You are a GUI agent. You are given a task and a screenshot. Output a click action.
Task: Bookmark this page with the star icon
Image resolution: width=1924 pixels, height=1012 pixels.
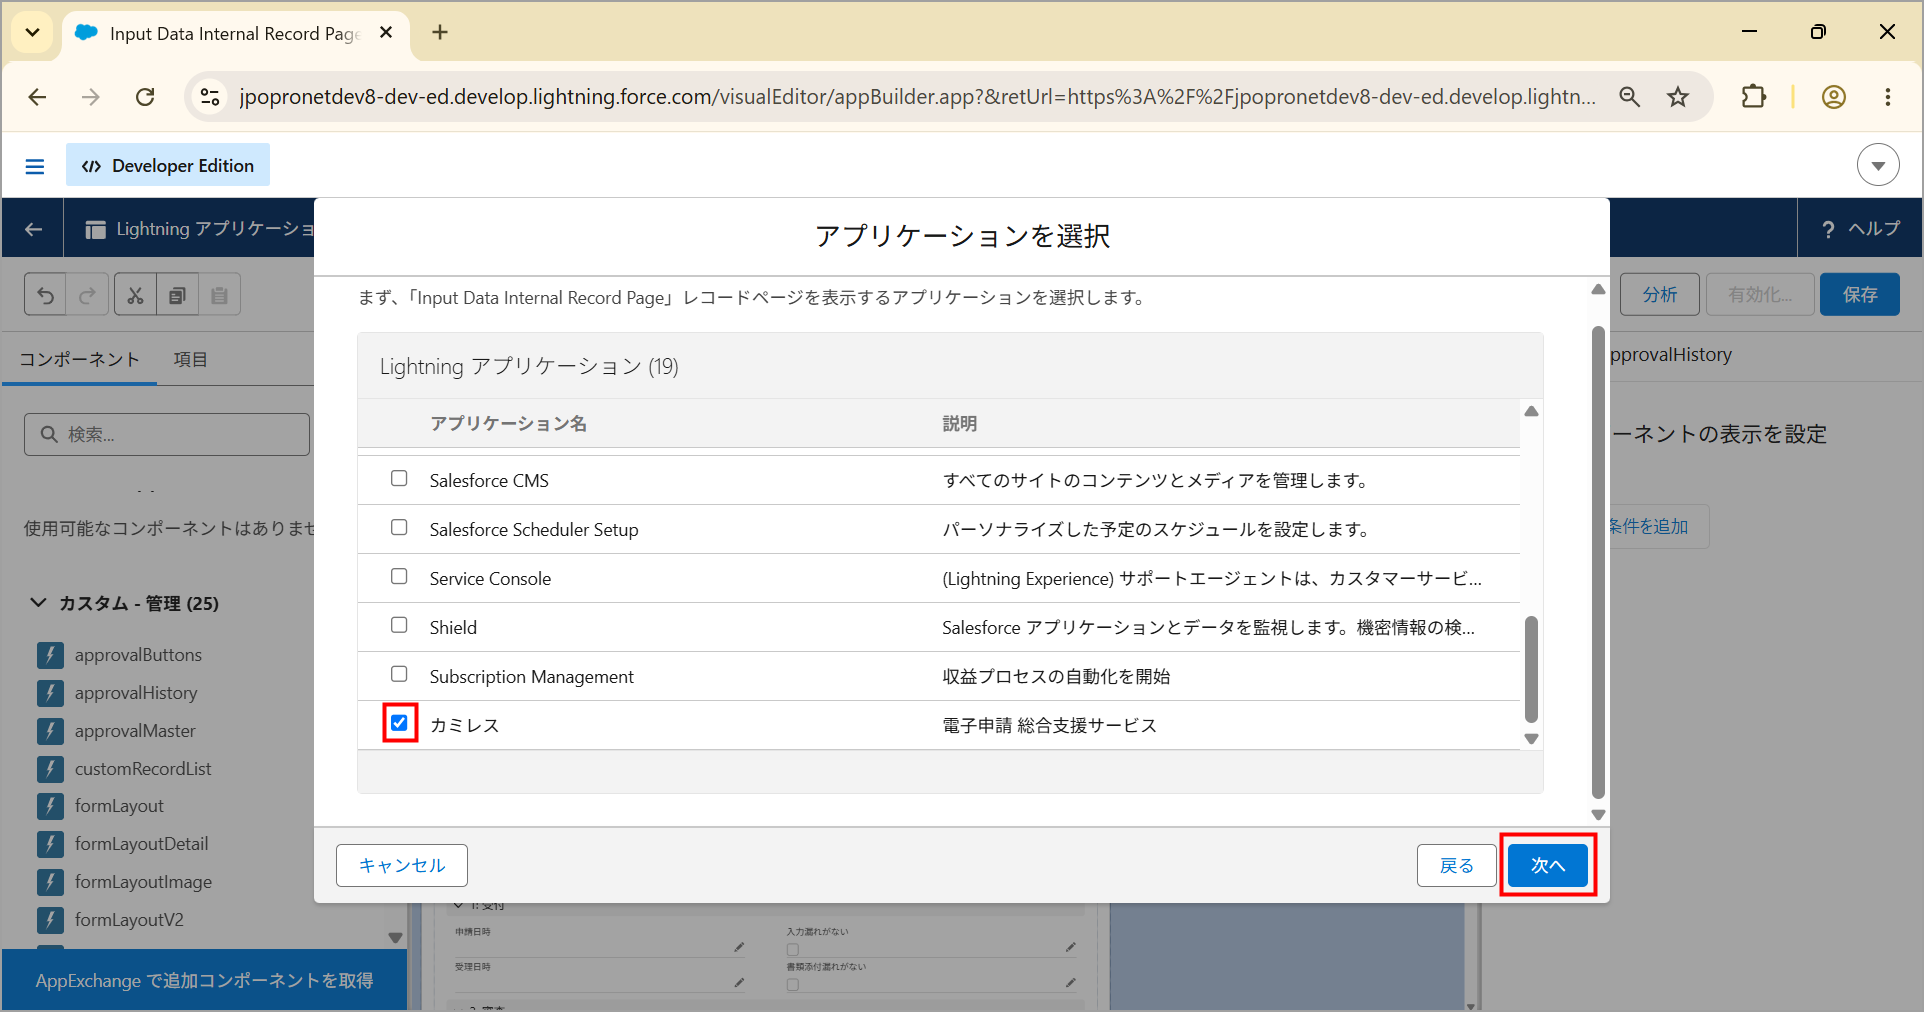(x=1678, y=97)
